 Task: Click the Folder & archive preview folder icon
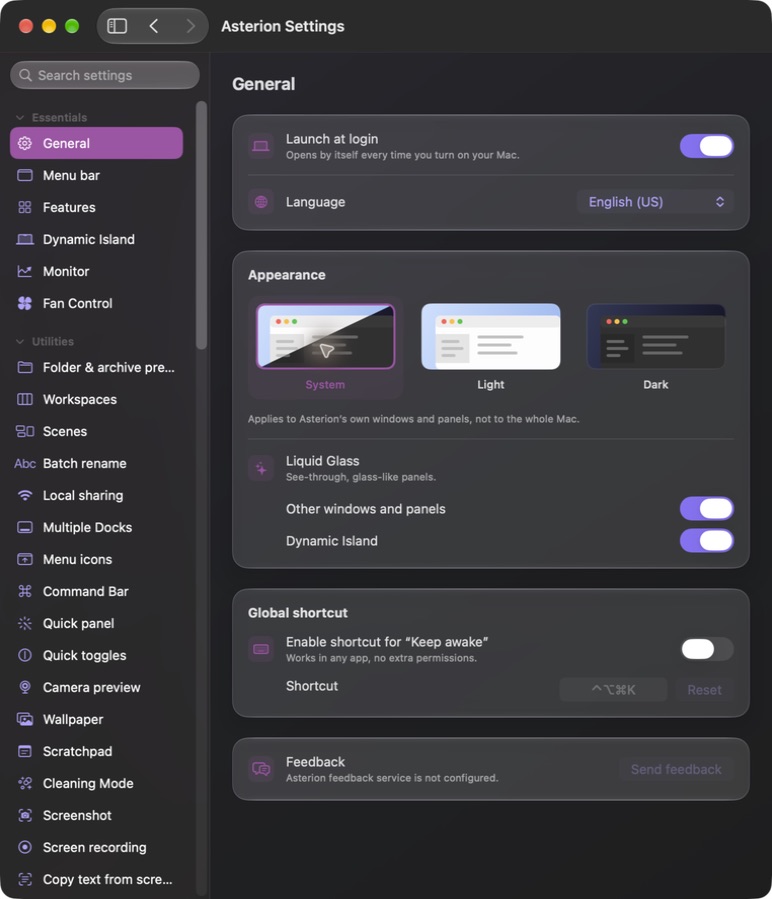25,368
